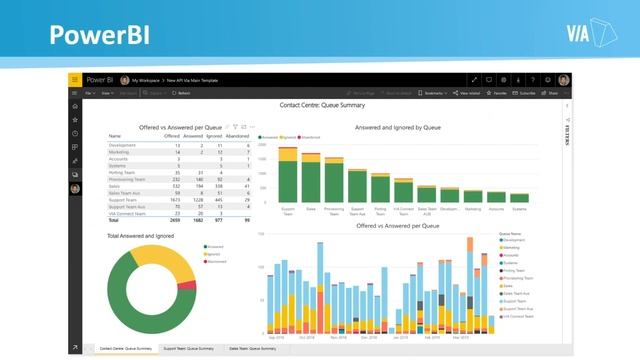The image size is (640, 360).
Task: Open the user profile picture top right
Action: pos(564,80)
